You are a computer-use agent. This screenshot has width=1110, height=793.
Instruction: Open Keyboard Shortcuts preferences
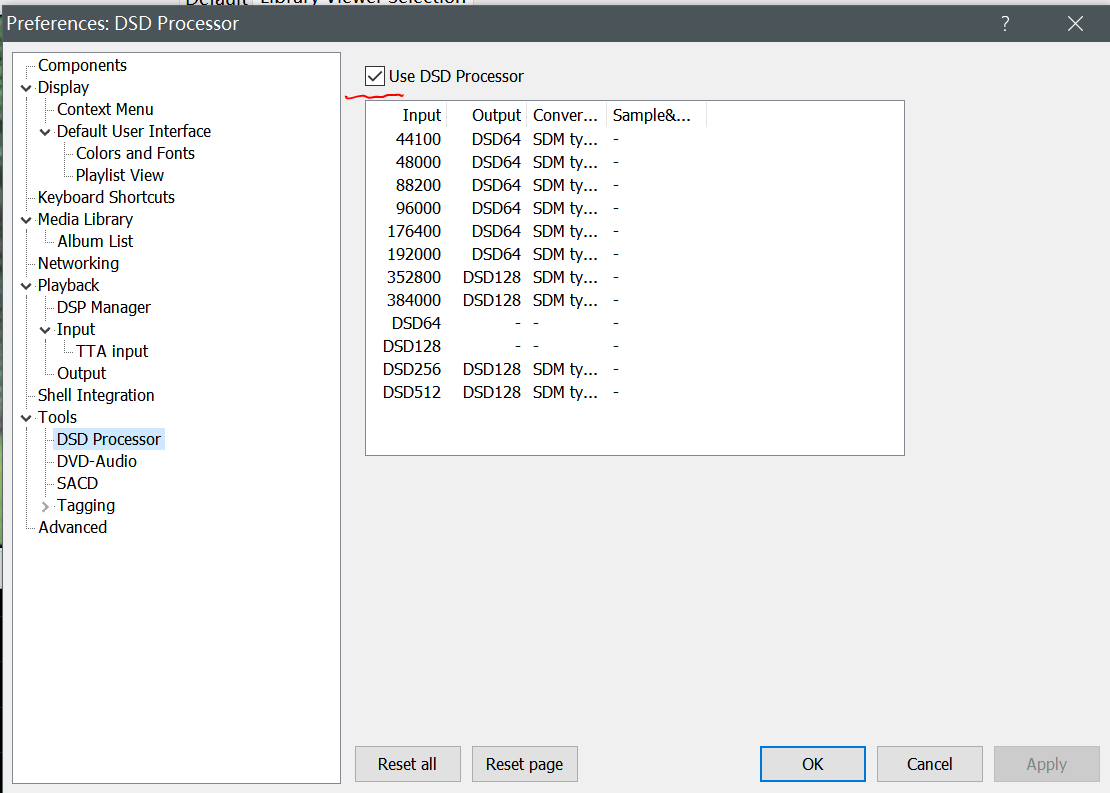(x=106, y=198)
